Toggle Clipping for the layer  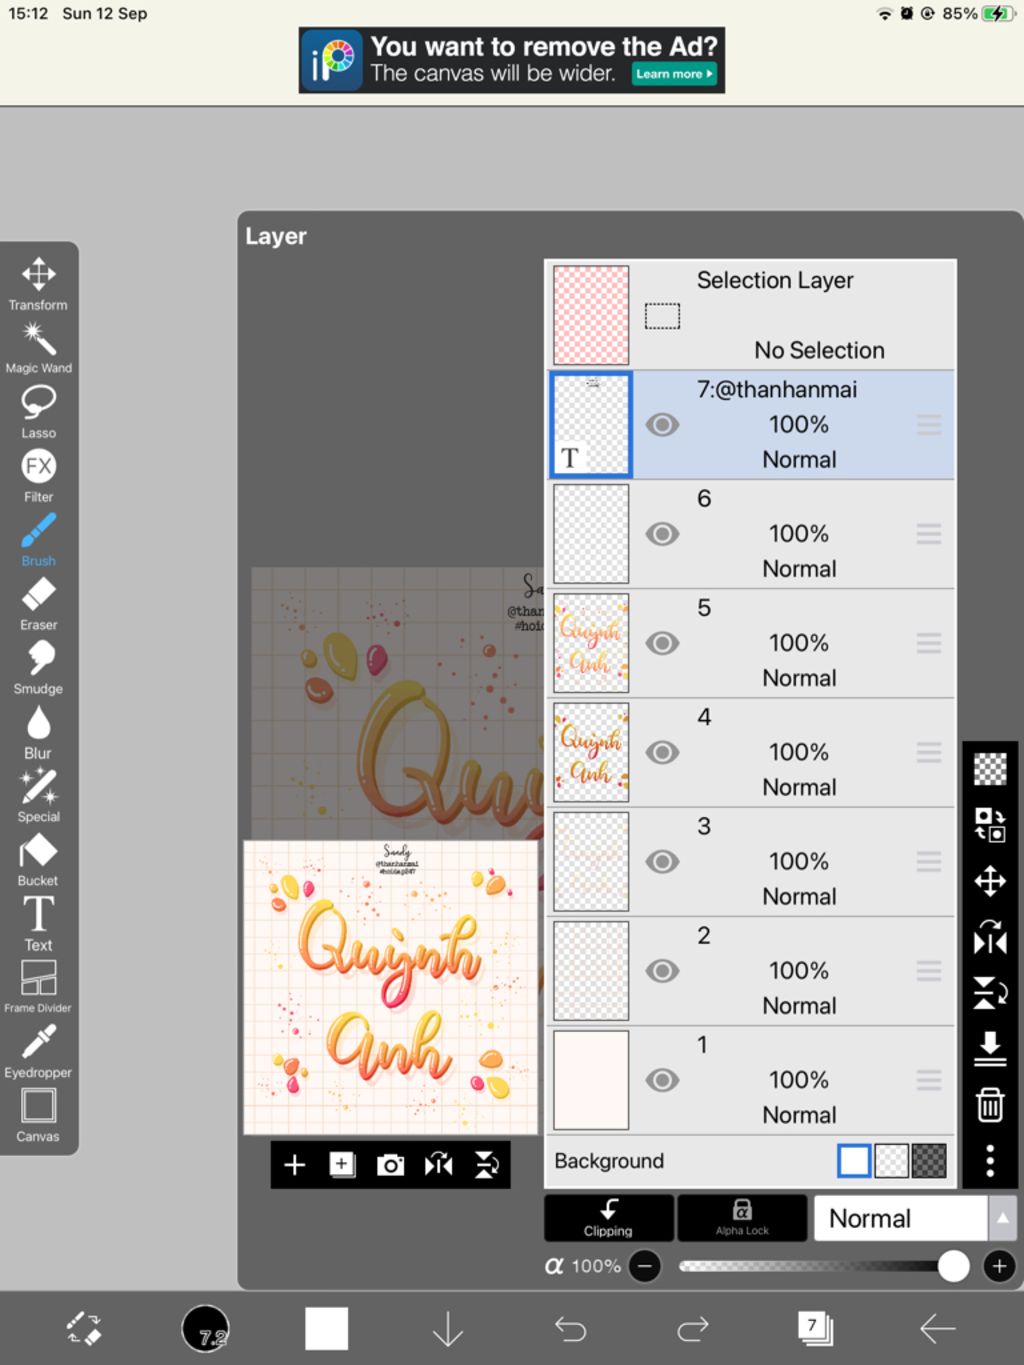pyautogui.click(x=608, y=1218)
